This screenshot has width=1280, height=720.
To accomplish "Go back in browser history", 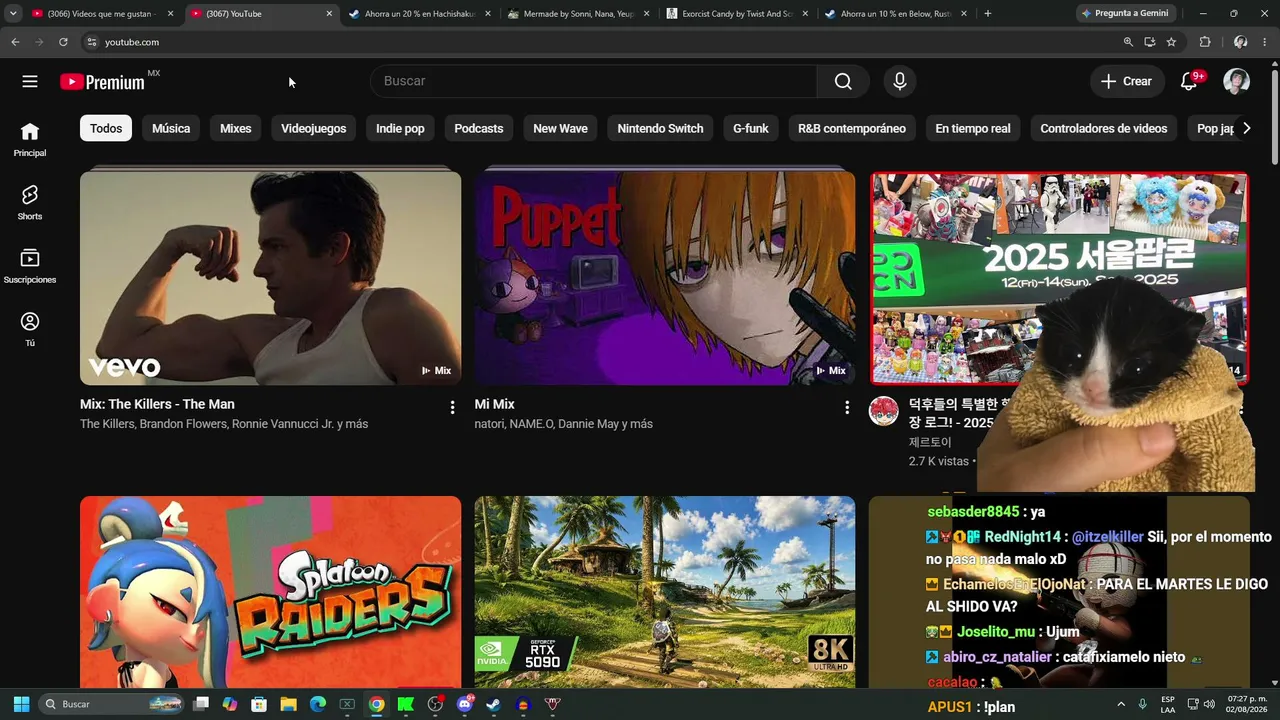I will pos(15,42).
